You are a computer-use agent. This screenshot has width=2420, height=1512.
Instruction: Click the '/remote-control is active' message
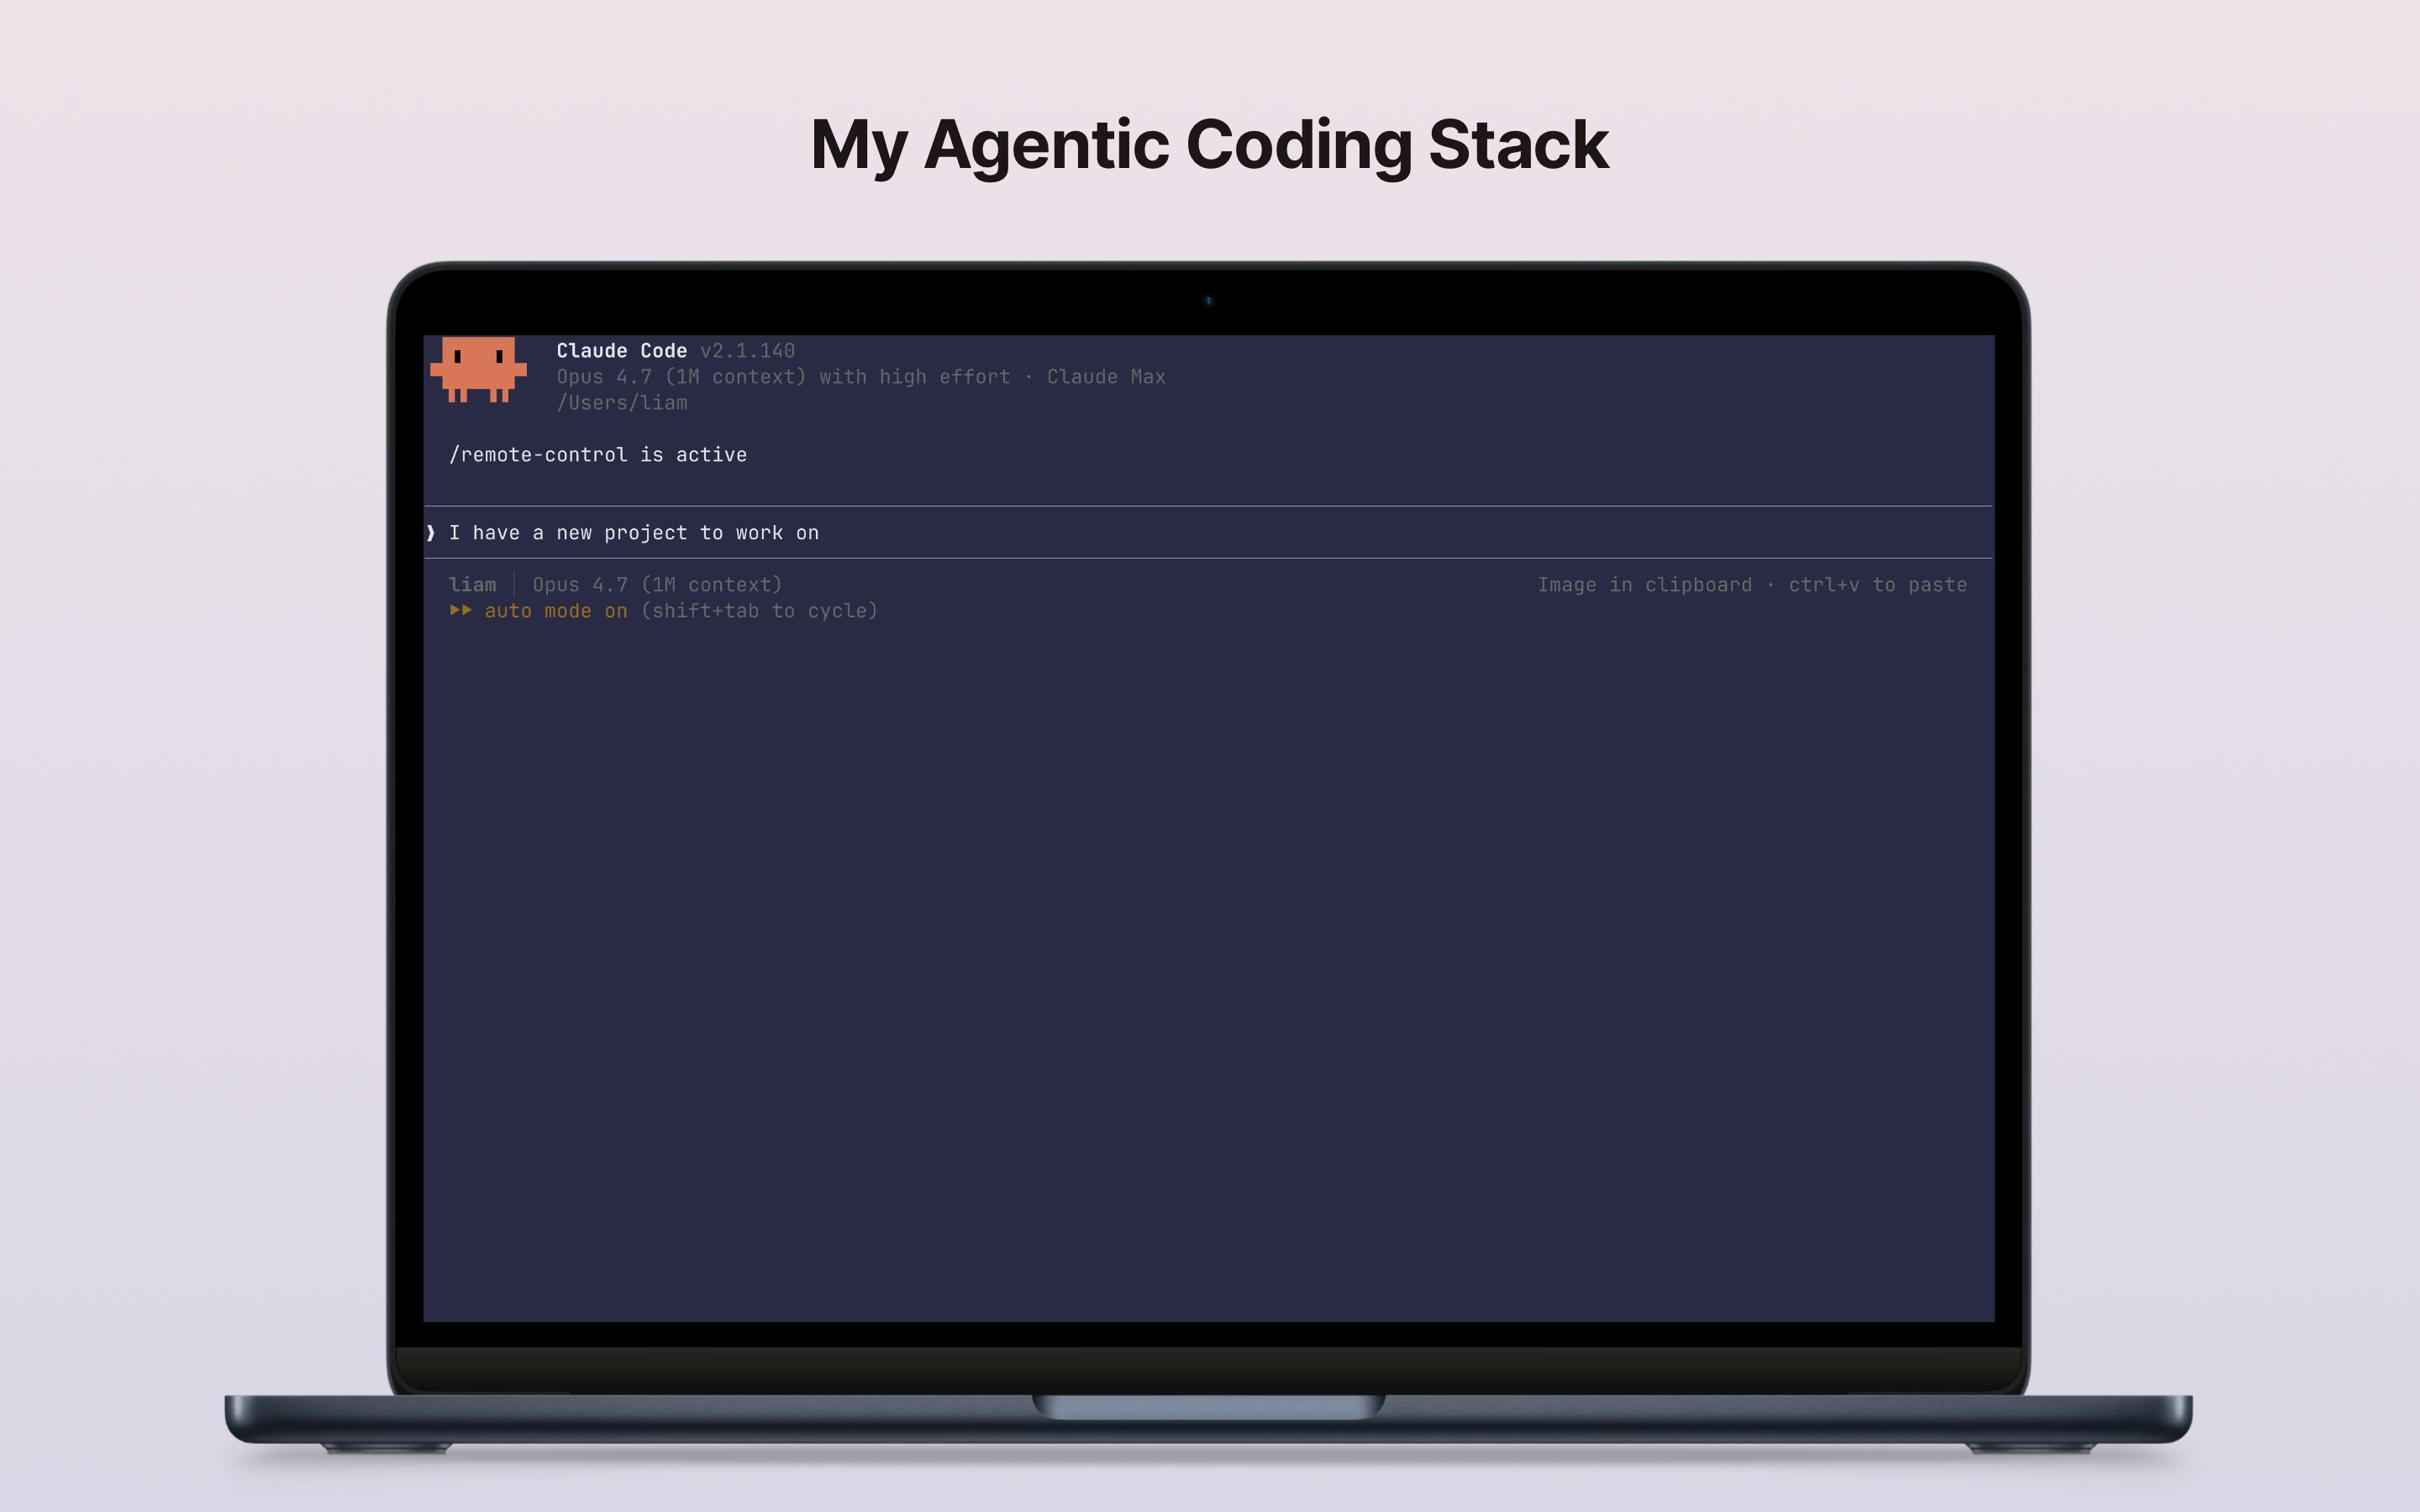[598, 455]
